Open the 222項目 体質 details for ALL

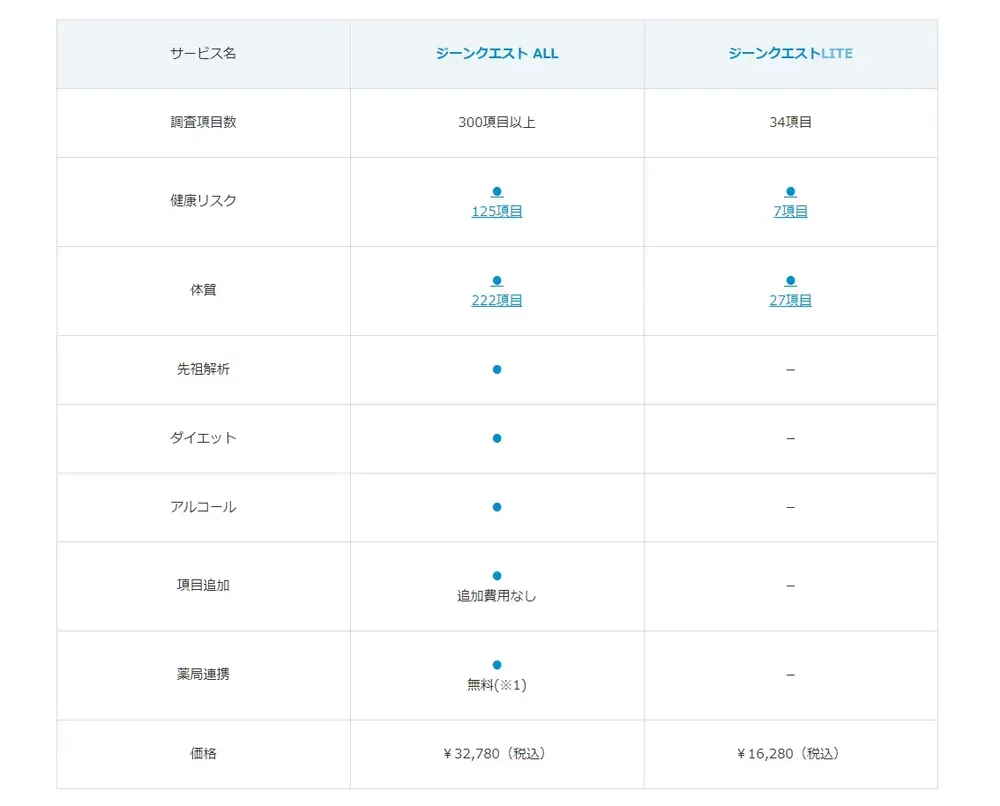click(496, 299)
